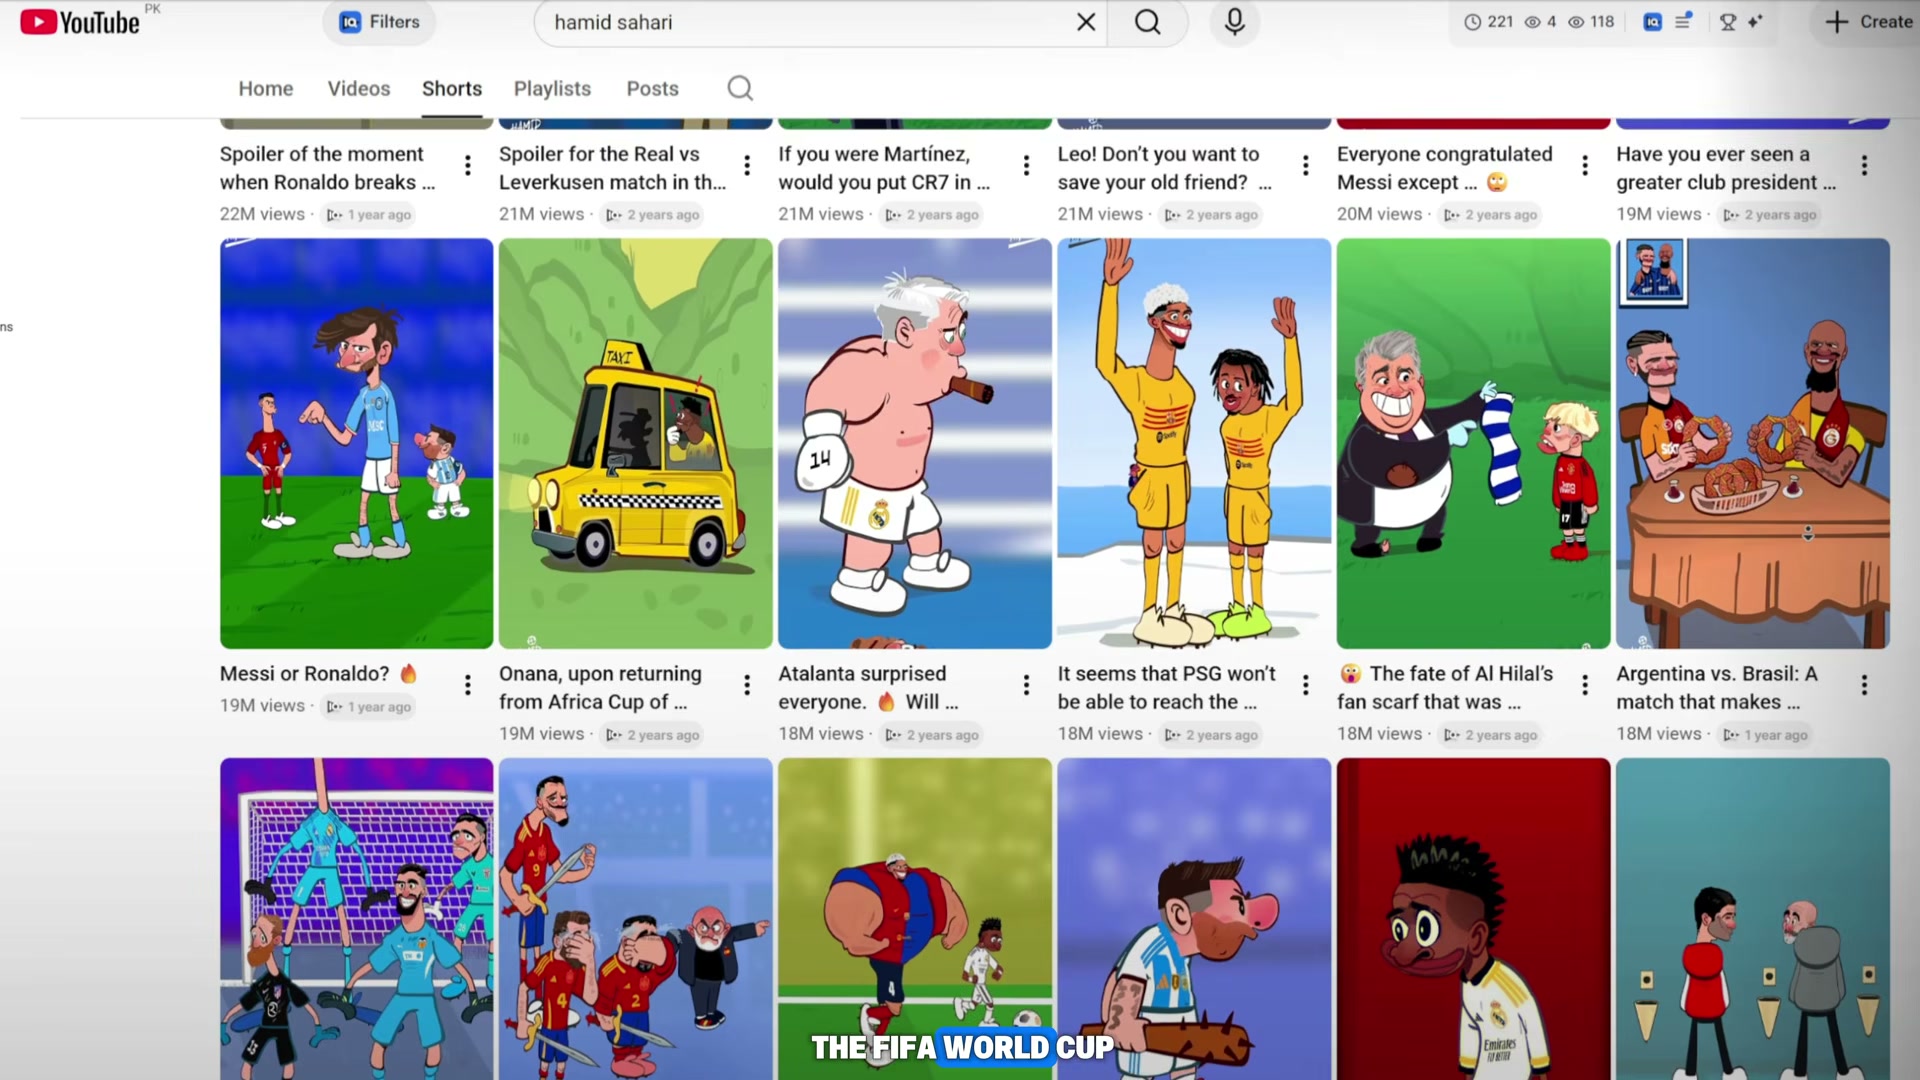The width and height of the screenshot is (1920, 1080).
Task: Open the more menu for 'It seems that PSG won't'
Action: [1306, 685]
